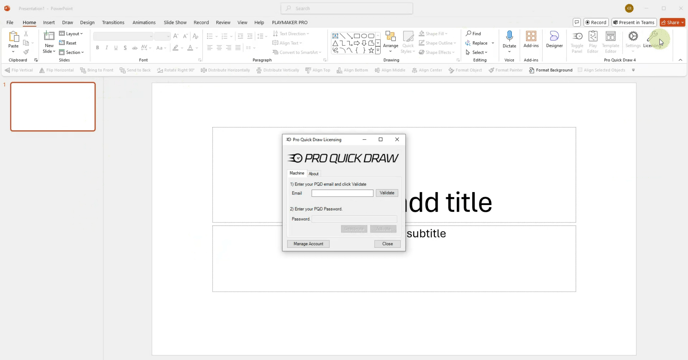Open the Layout dropdown

click(71, 34)
